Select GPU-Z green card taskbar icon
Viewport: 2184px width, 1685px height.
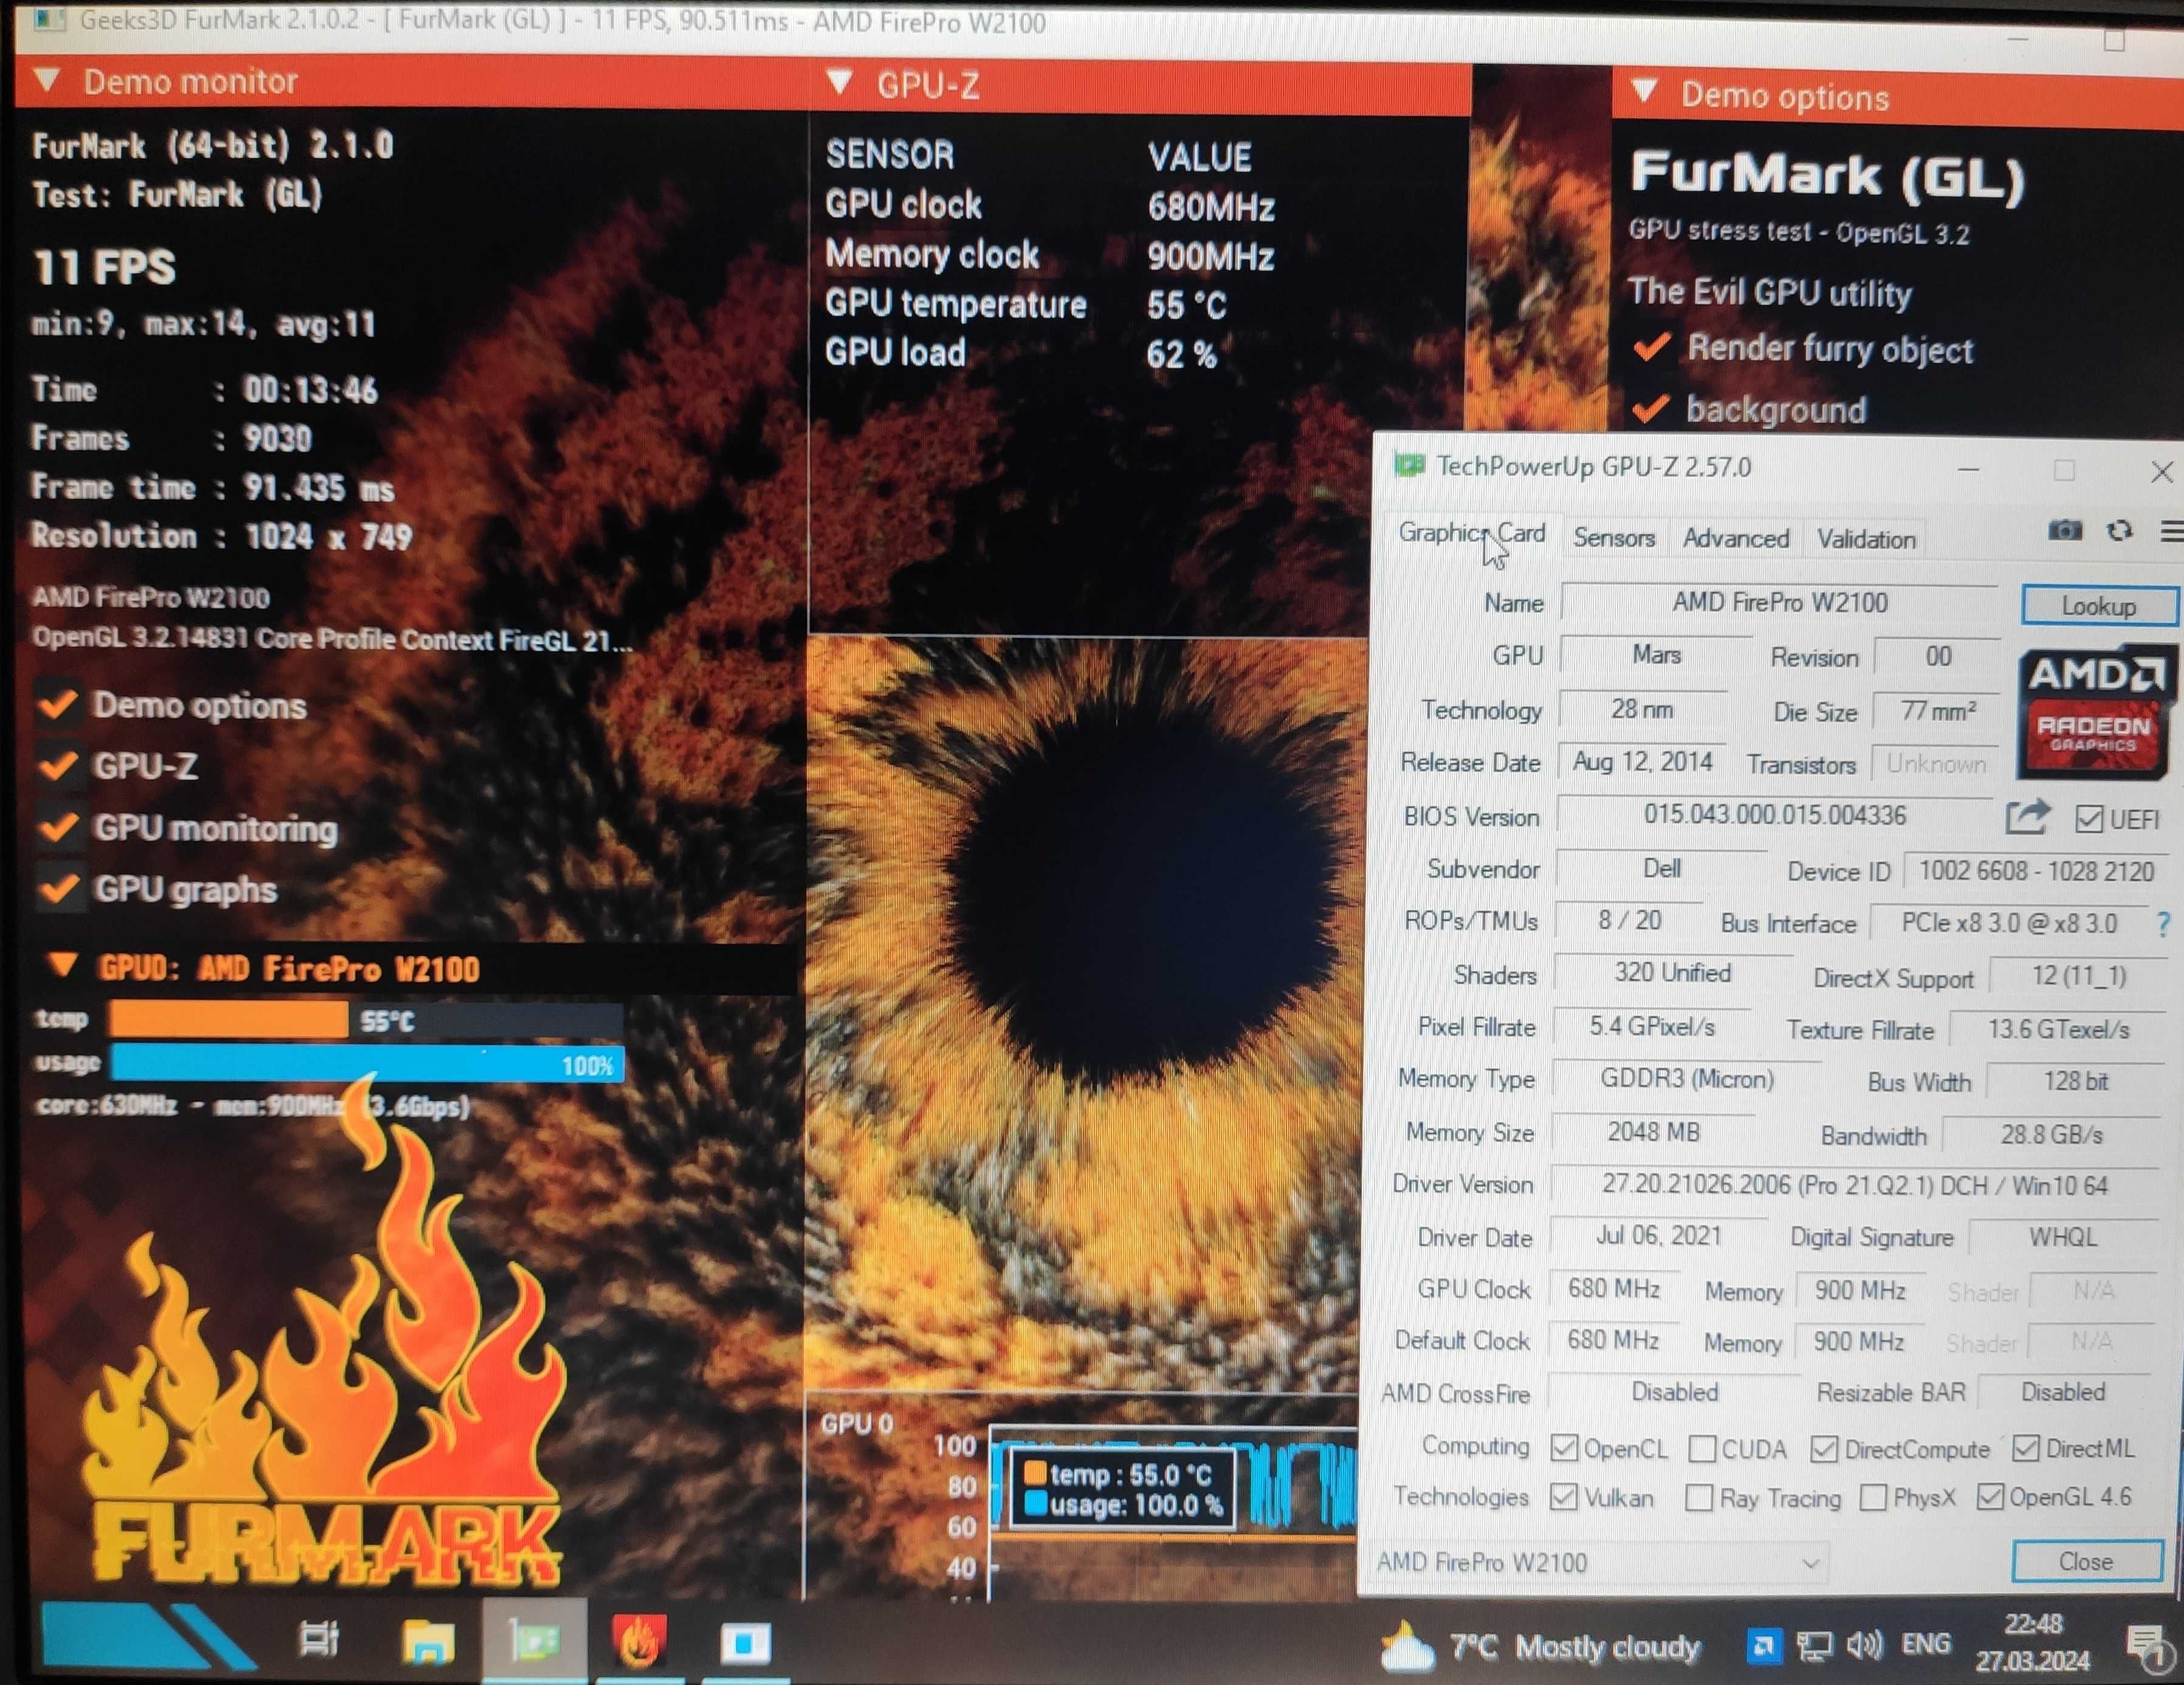pyautogui.click(x=535, y=1641)
